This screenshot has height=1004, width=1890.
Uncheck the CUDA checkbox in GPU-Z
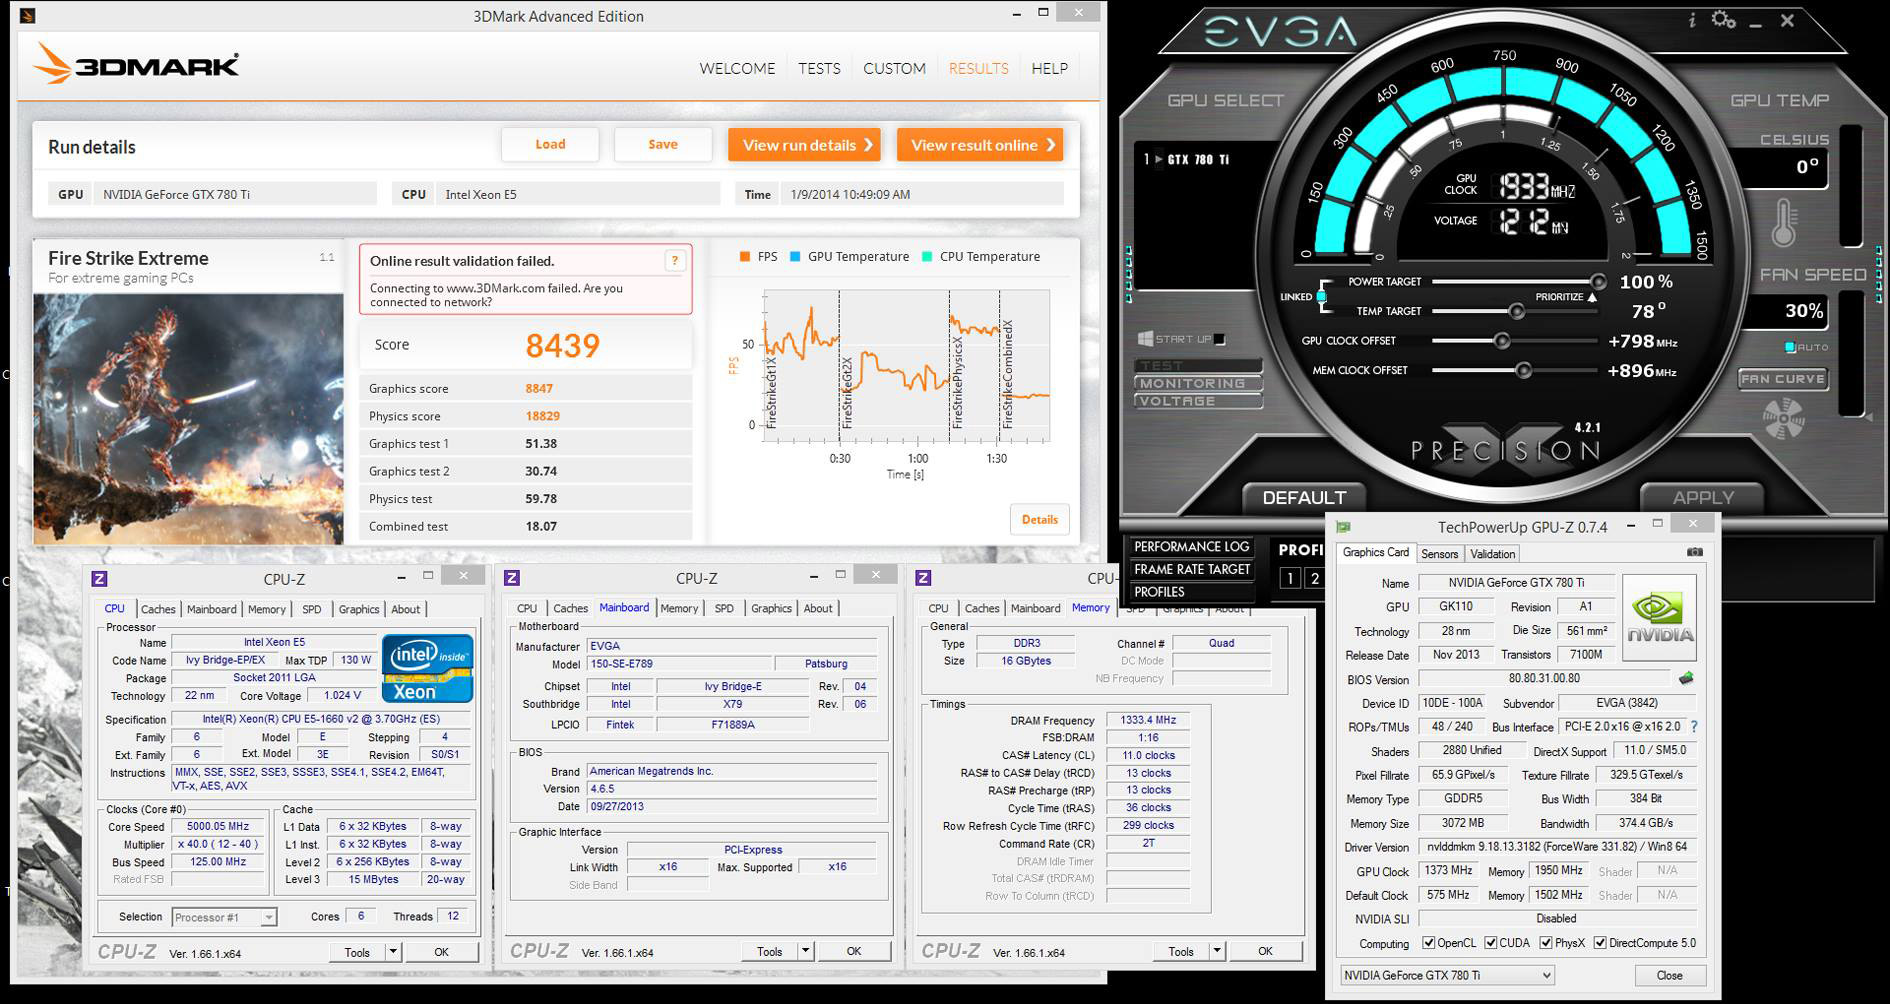(x=1491, y=943)
